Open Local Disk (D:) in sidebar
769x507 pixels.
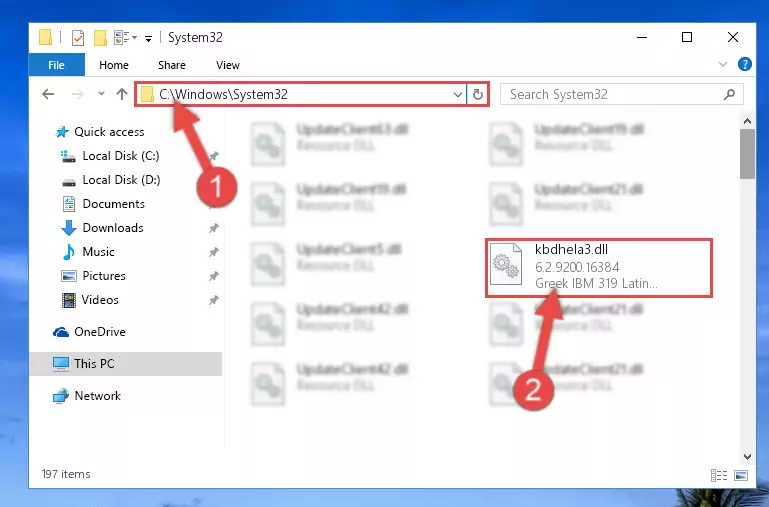tap(121, 179)
